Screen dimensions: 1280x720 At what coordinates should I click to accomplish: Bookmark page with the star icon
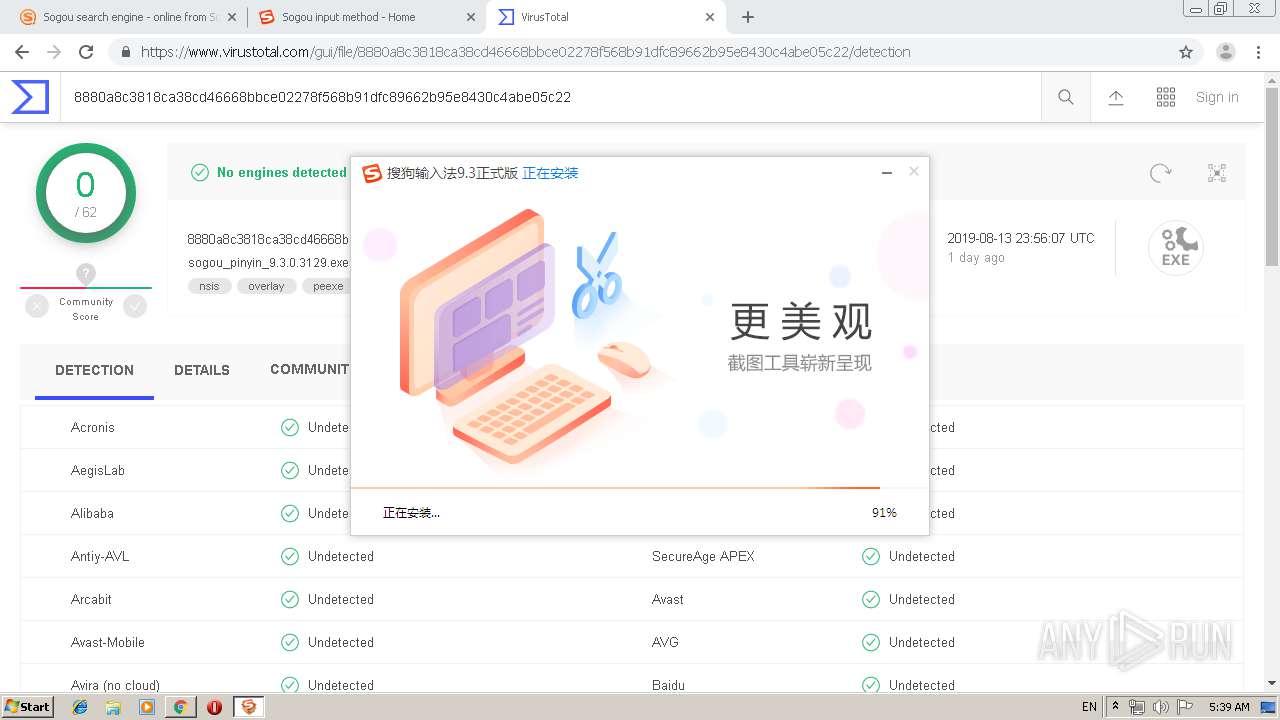(x=1186, y=52)
